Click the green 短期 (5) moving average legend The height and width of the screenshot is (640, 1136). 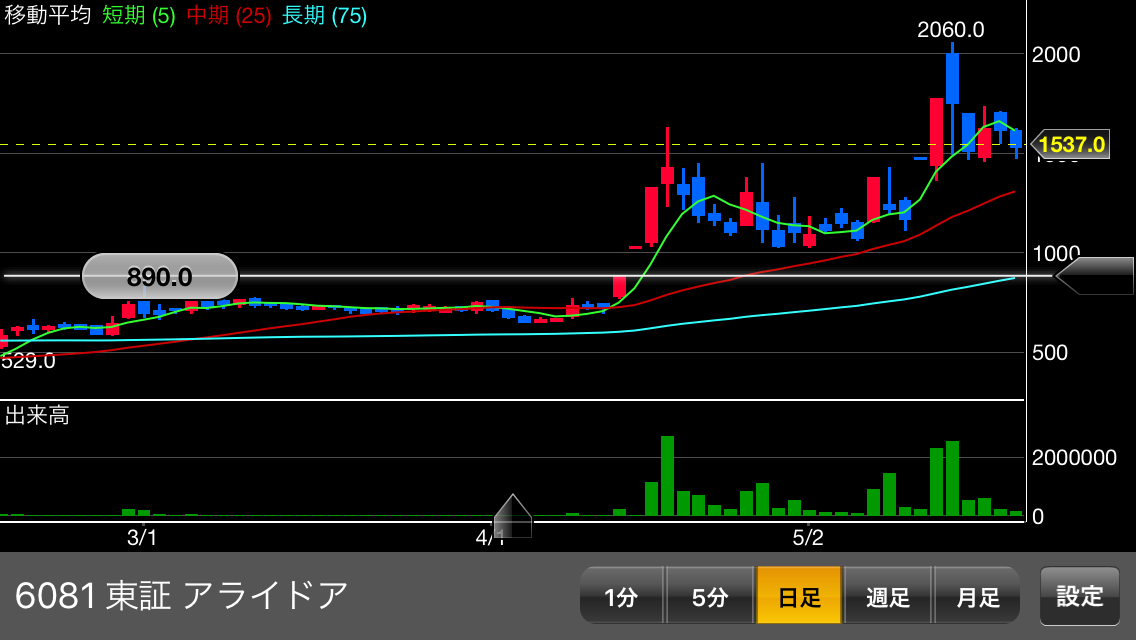tap(139, 16)
